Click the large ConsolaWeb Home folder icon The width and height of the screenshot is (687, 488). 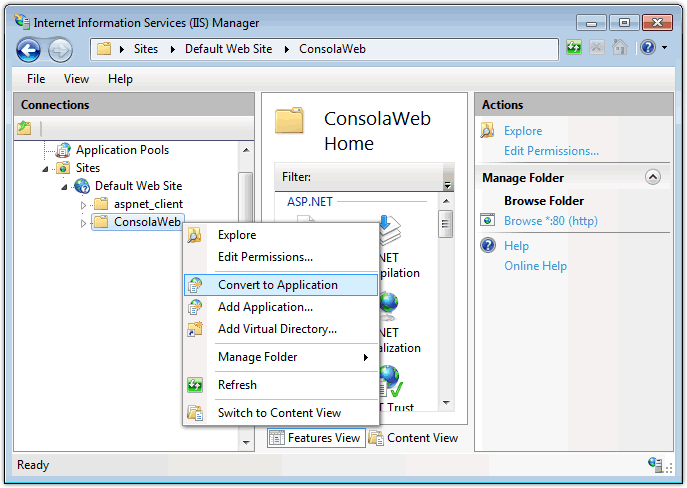click(289, 120)
